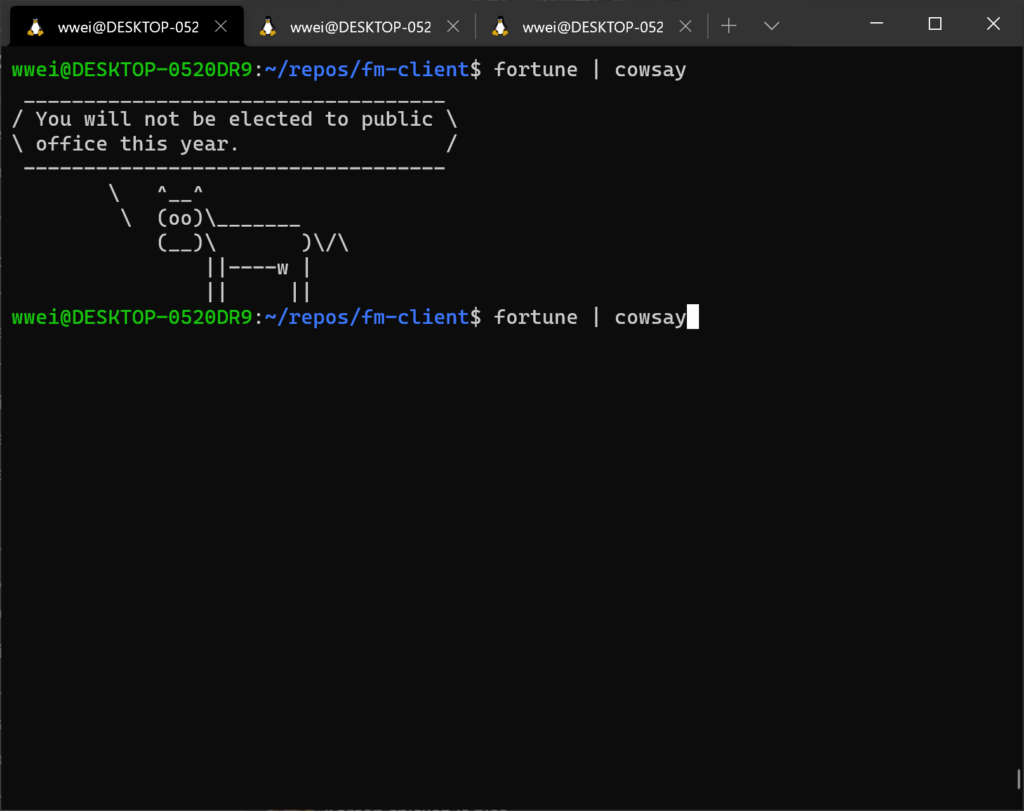Close the second terminal tab
The height and width of the screenshot is (811, 1024).
[453, 26]
